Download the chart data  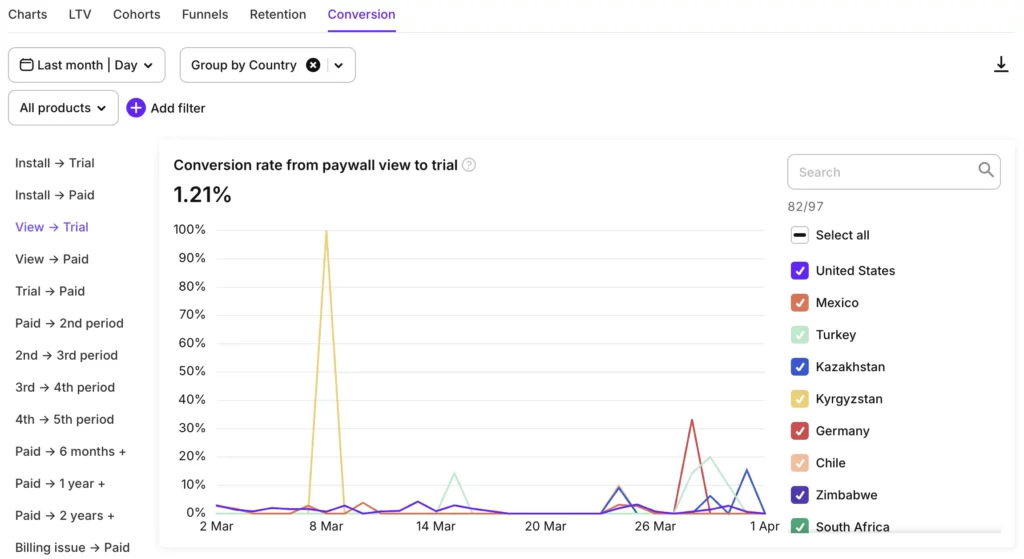1000,64
